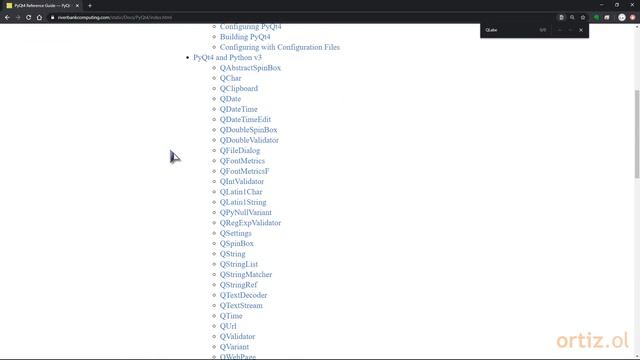Open the Configuring PyQt4 link
The width and height of the screenshot is (640, 360).
tap(251, 27)
